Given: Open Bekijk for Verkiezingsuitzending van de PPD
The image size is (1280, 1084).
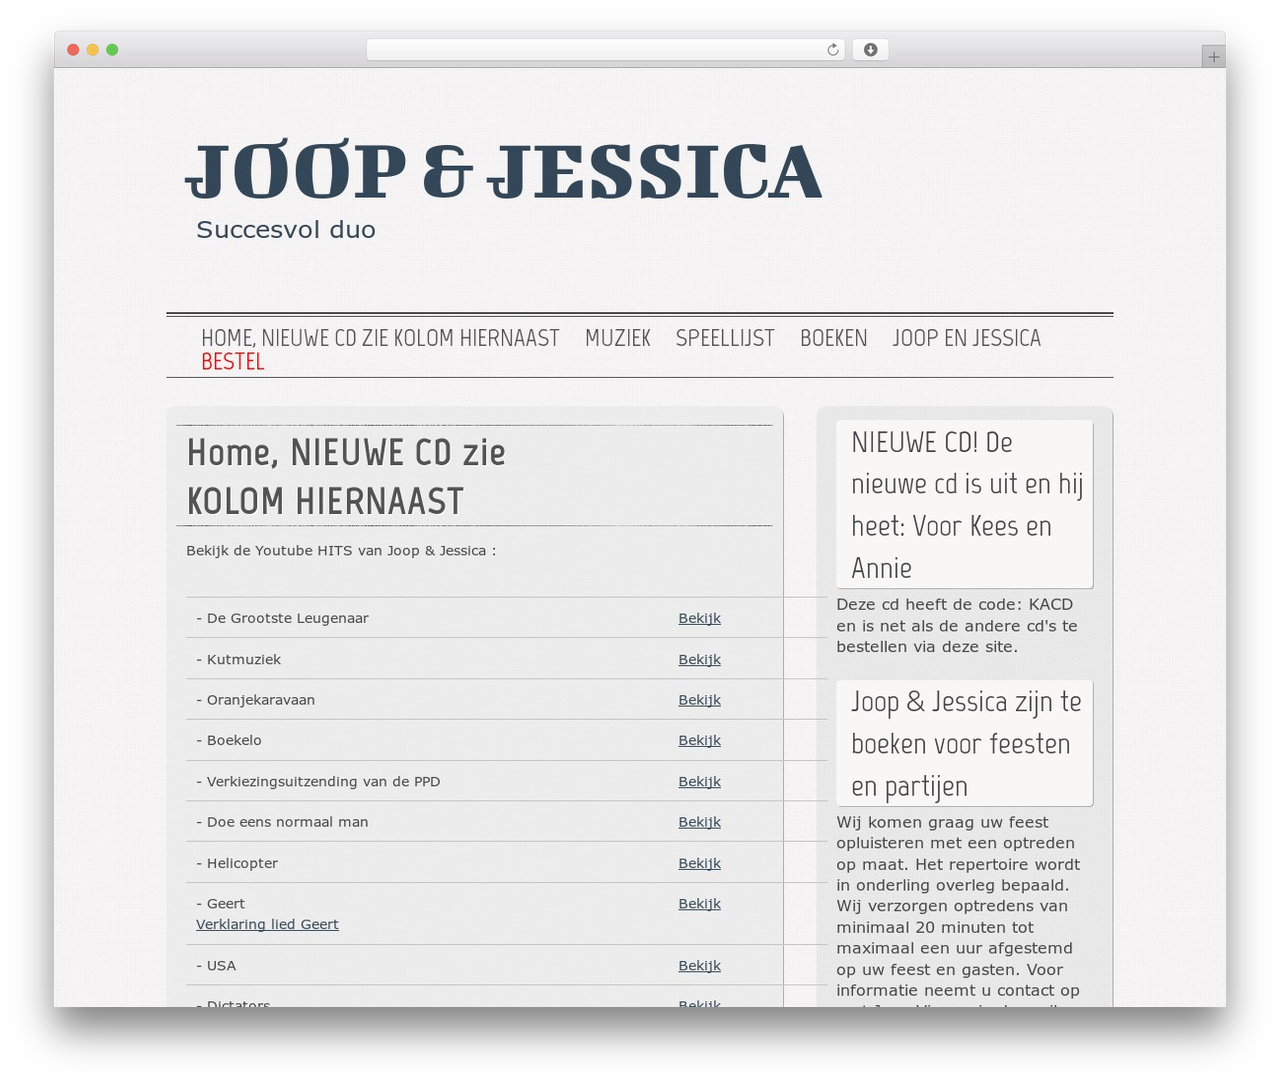Looking at the screenshot, I should pos(699,781).
